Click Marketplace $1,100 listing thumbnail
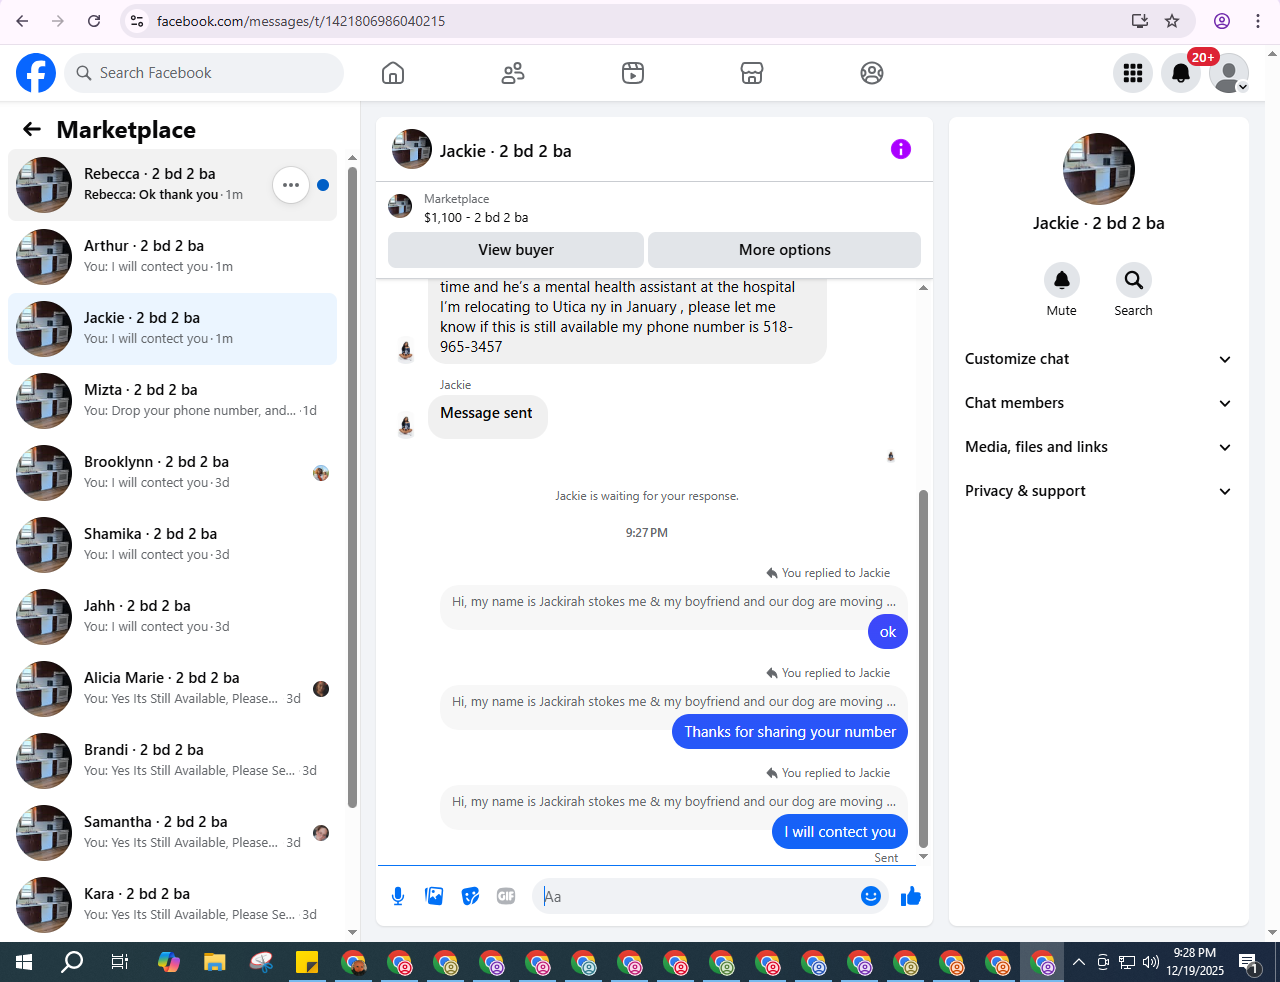Screen dimensions: 1280x982 tap(400, 206)
